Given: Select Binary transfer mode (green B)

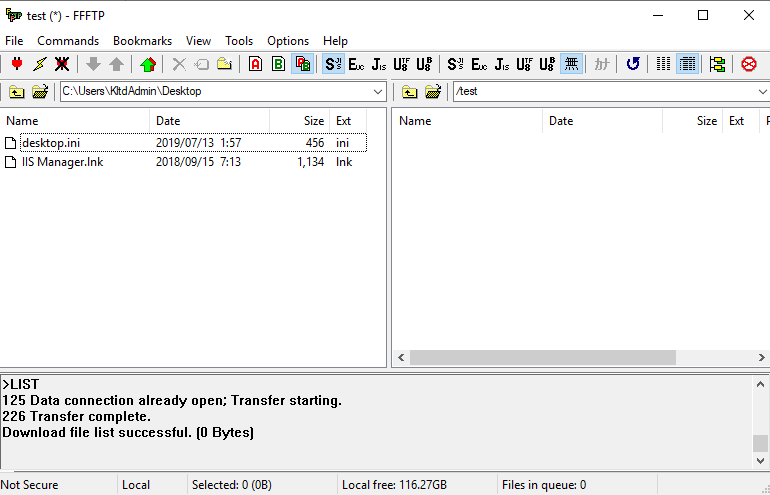Looking at the screenshot, I should coord(278,64).
